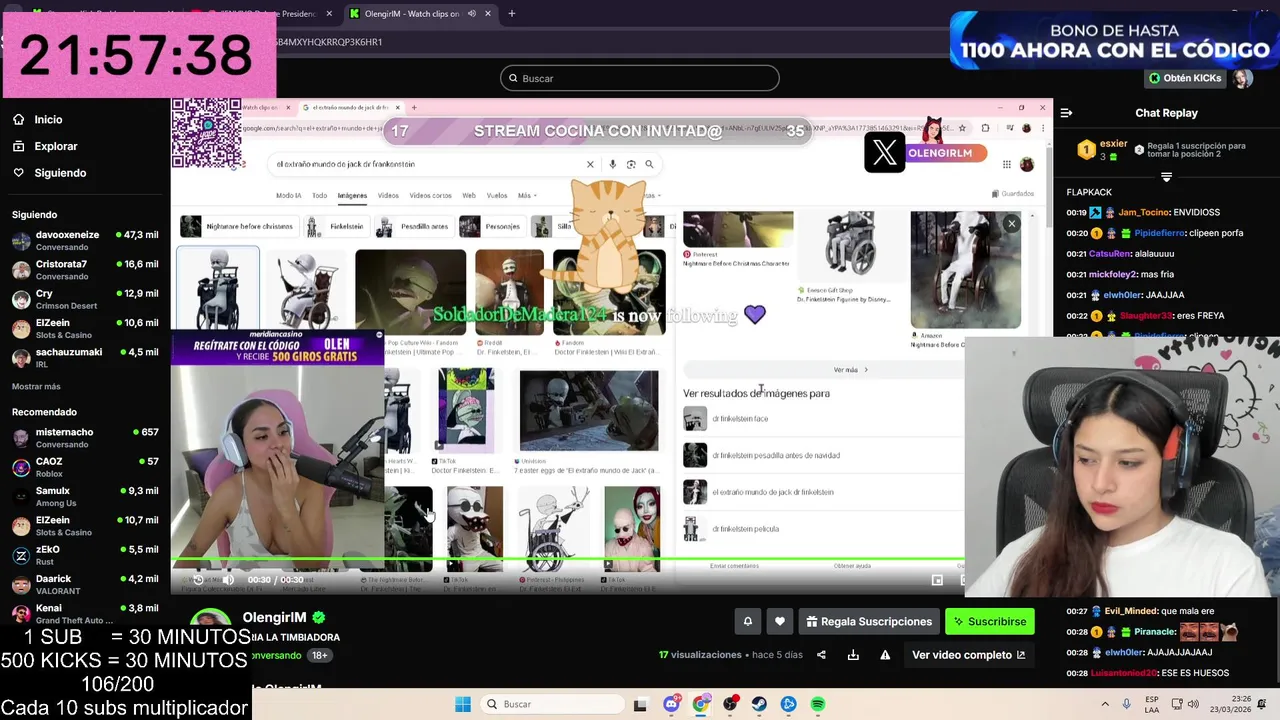Image resolution: width=1280 pixels, height=720 pixels.
Task: Open CatsuRen's chat username
Action: point(1109,254)
